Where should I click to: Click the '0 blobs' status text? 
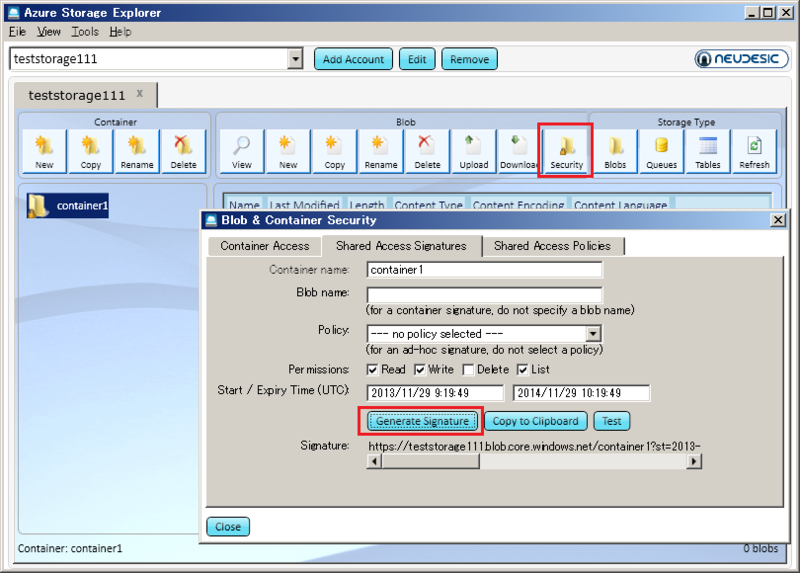coord(760,549)
